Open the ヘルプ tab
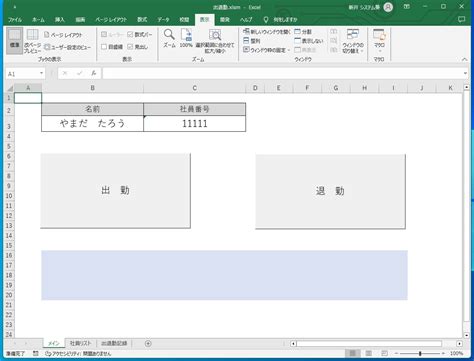 click(x=246, y=20)
